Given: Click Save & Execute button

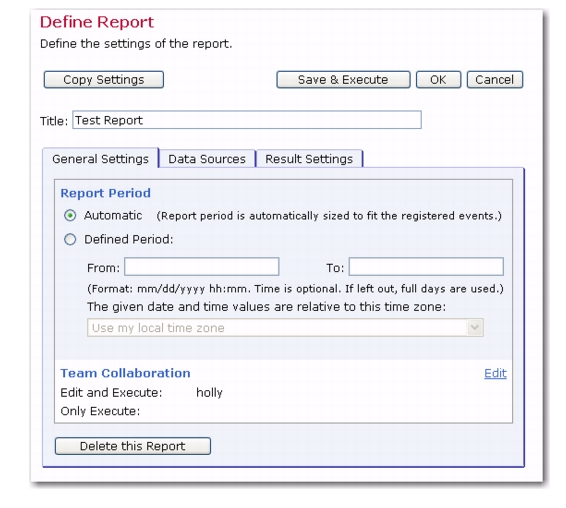Looking at the screenshot, I should (x=343, y=79).
